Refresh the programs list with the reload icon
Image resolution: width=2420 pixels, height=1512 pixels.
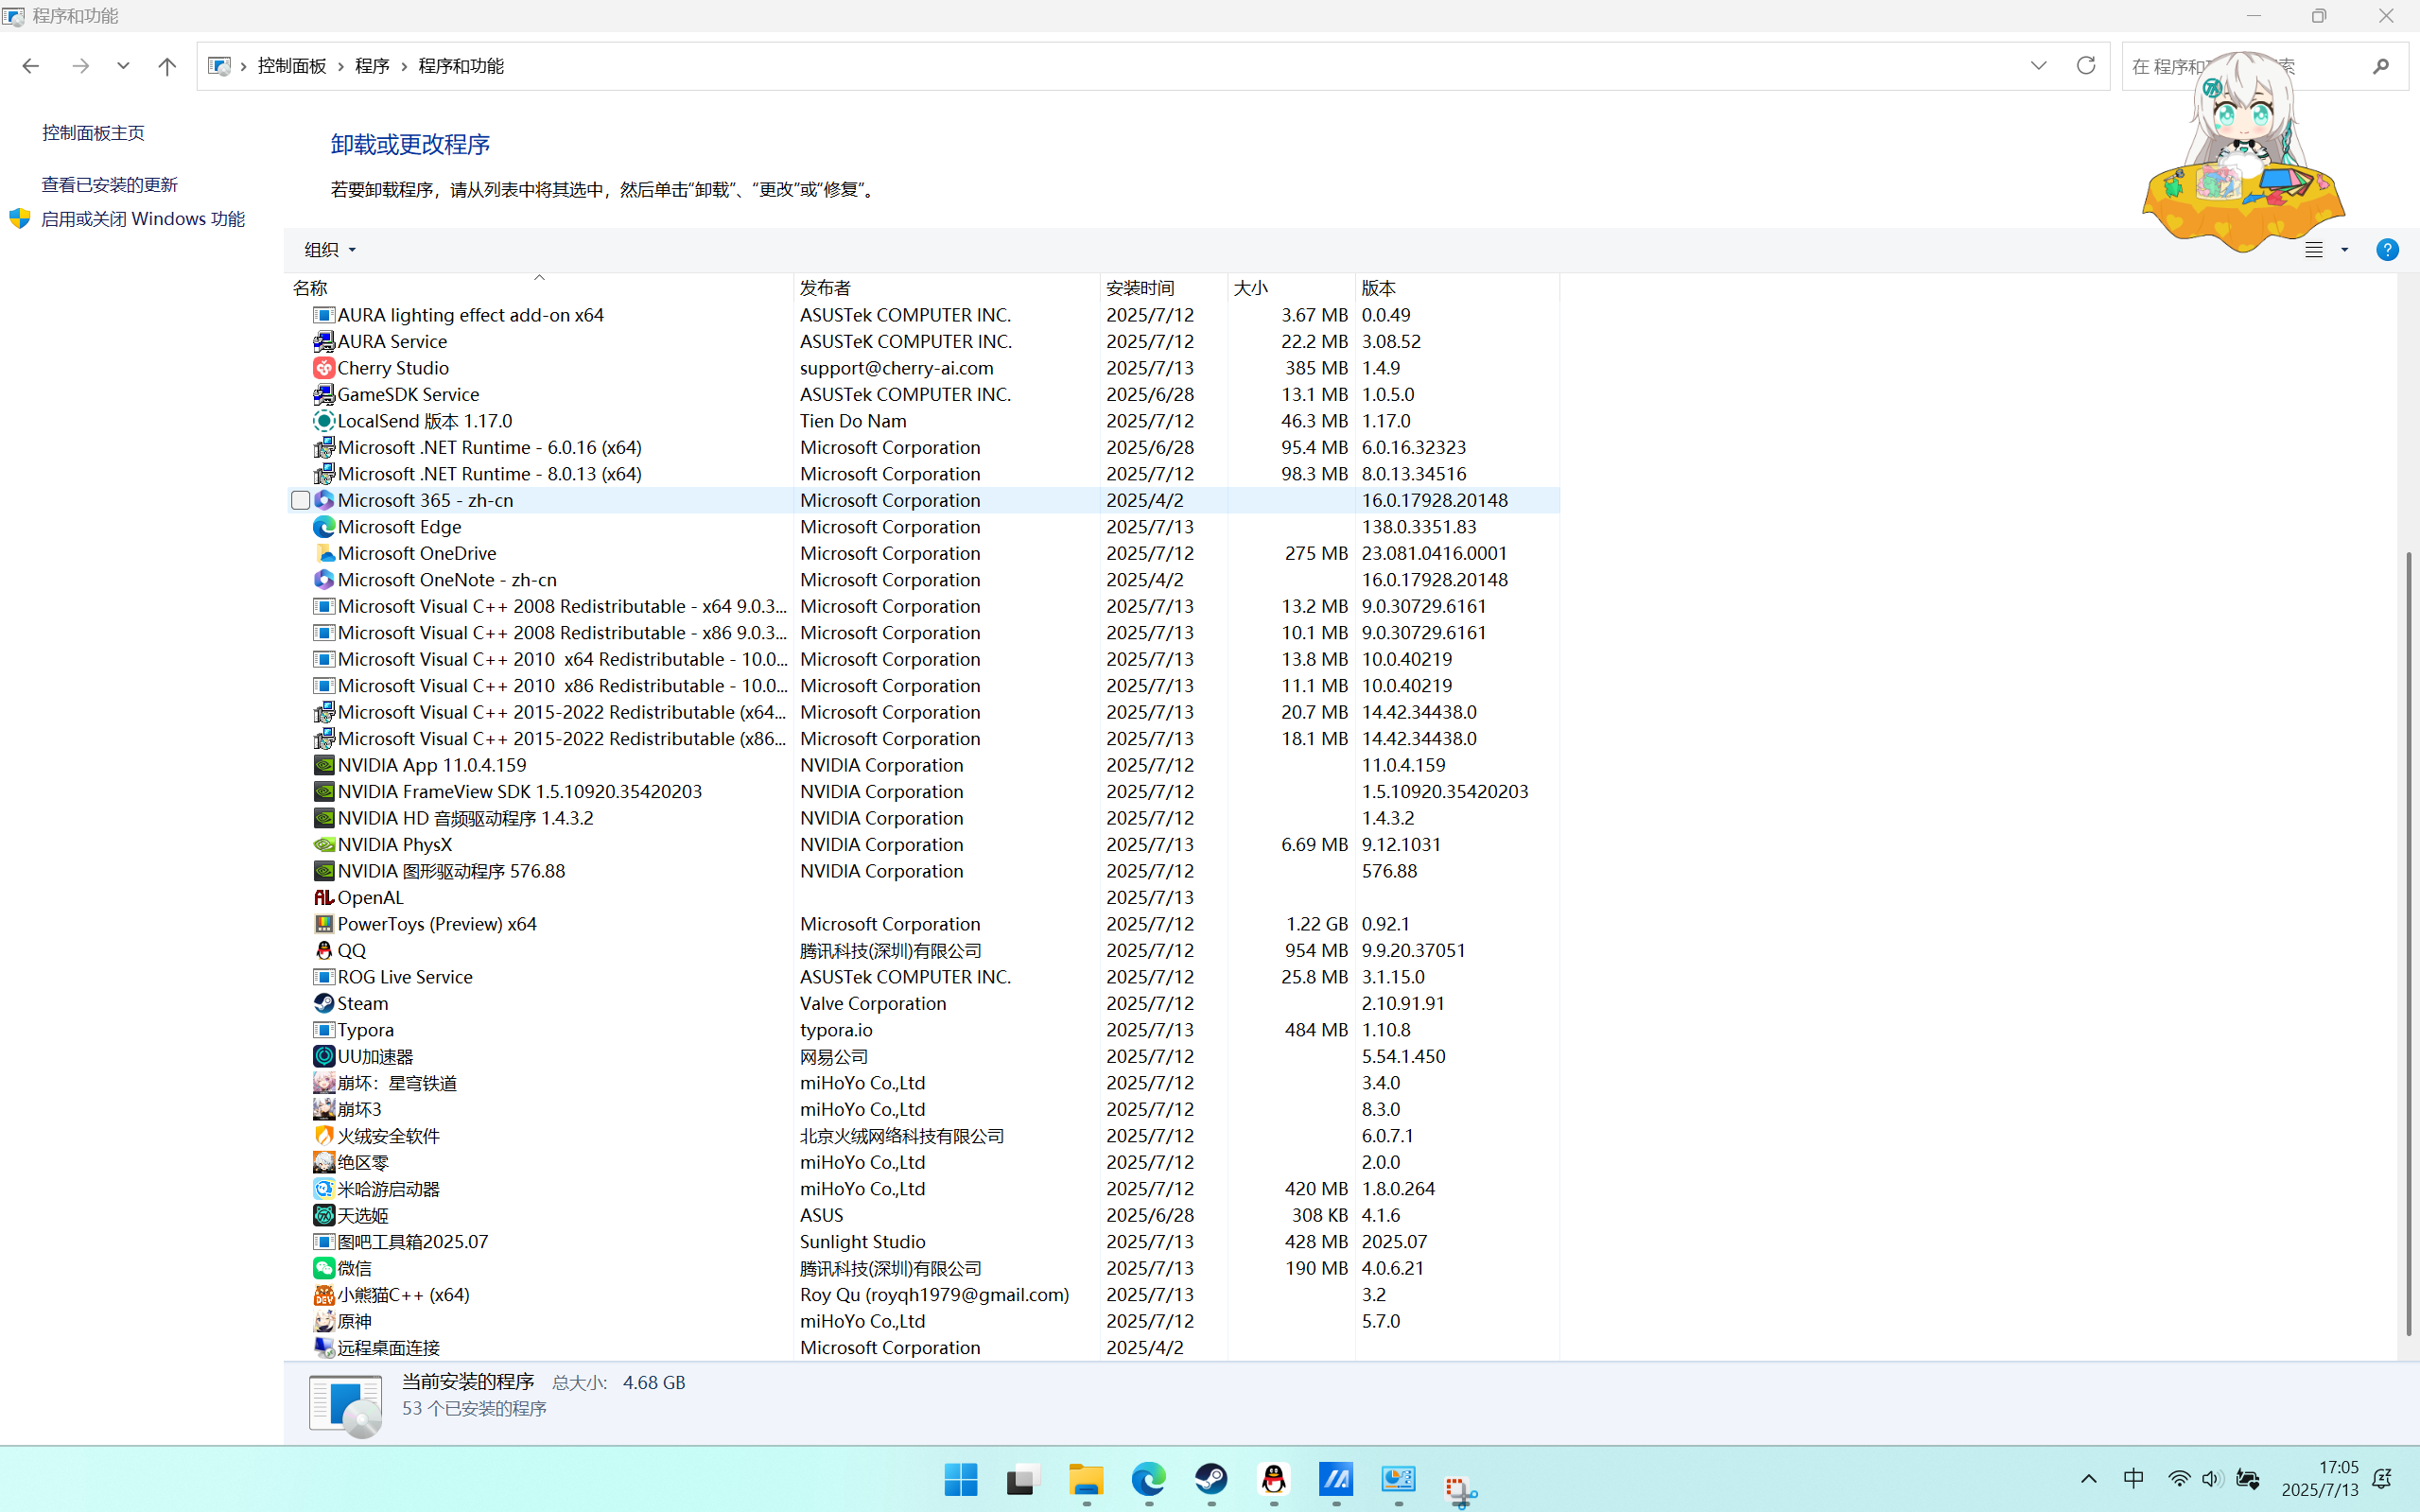coord(2086,66)
